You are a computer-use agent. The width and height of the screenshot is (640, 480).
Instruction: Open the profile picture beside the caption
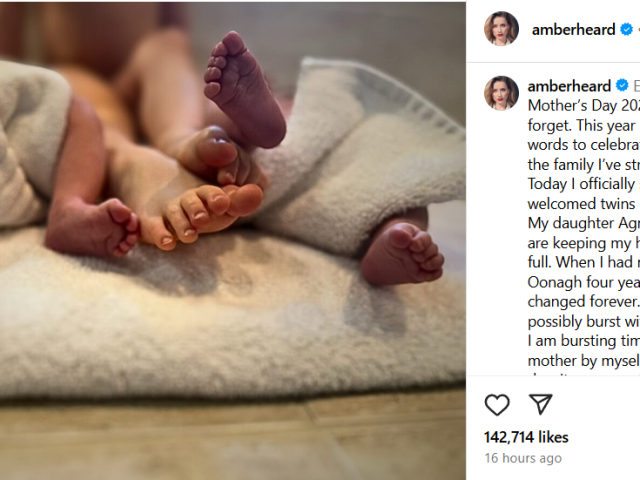pos(501,92)
